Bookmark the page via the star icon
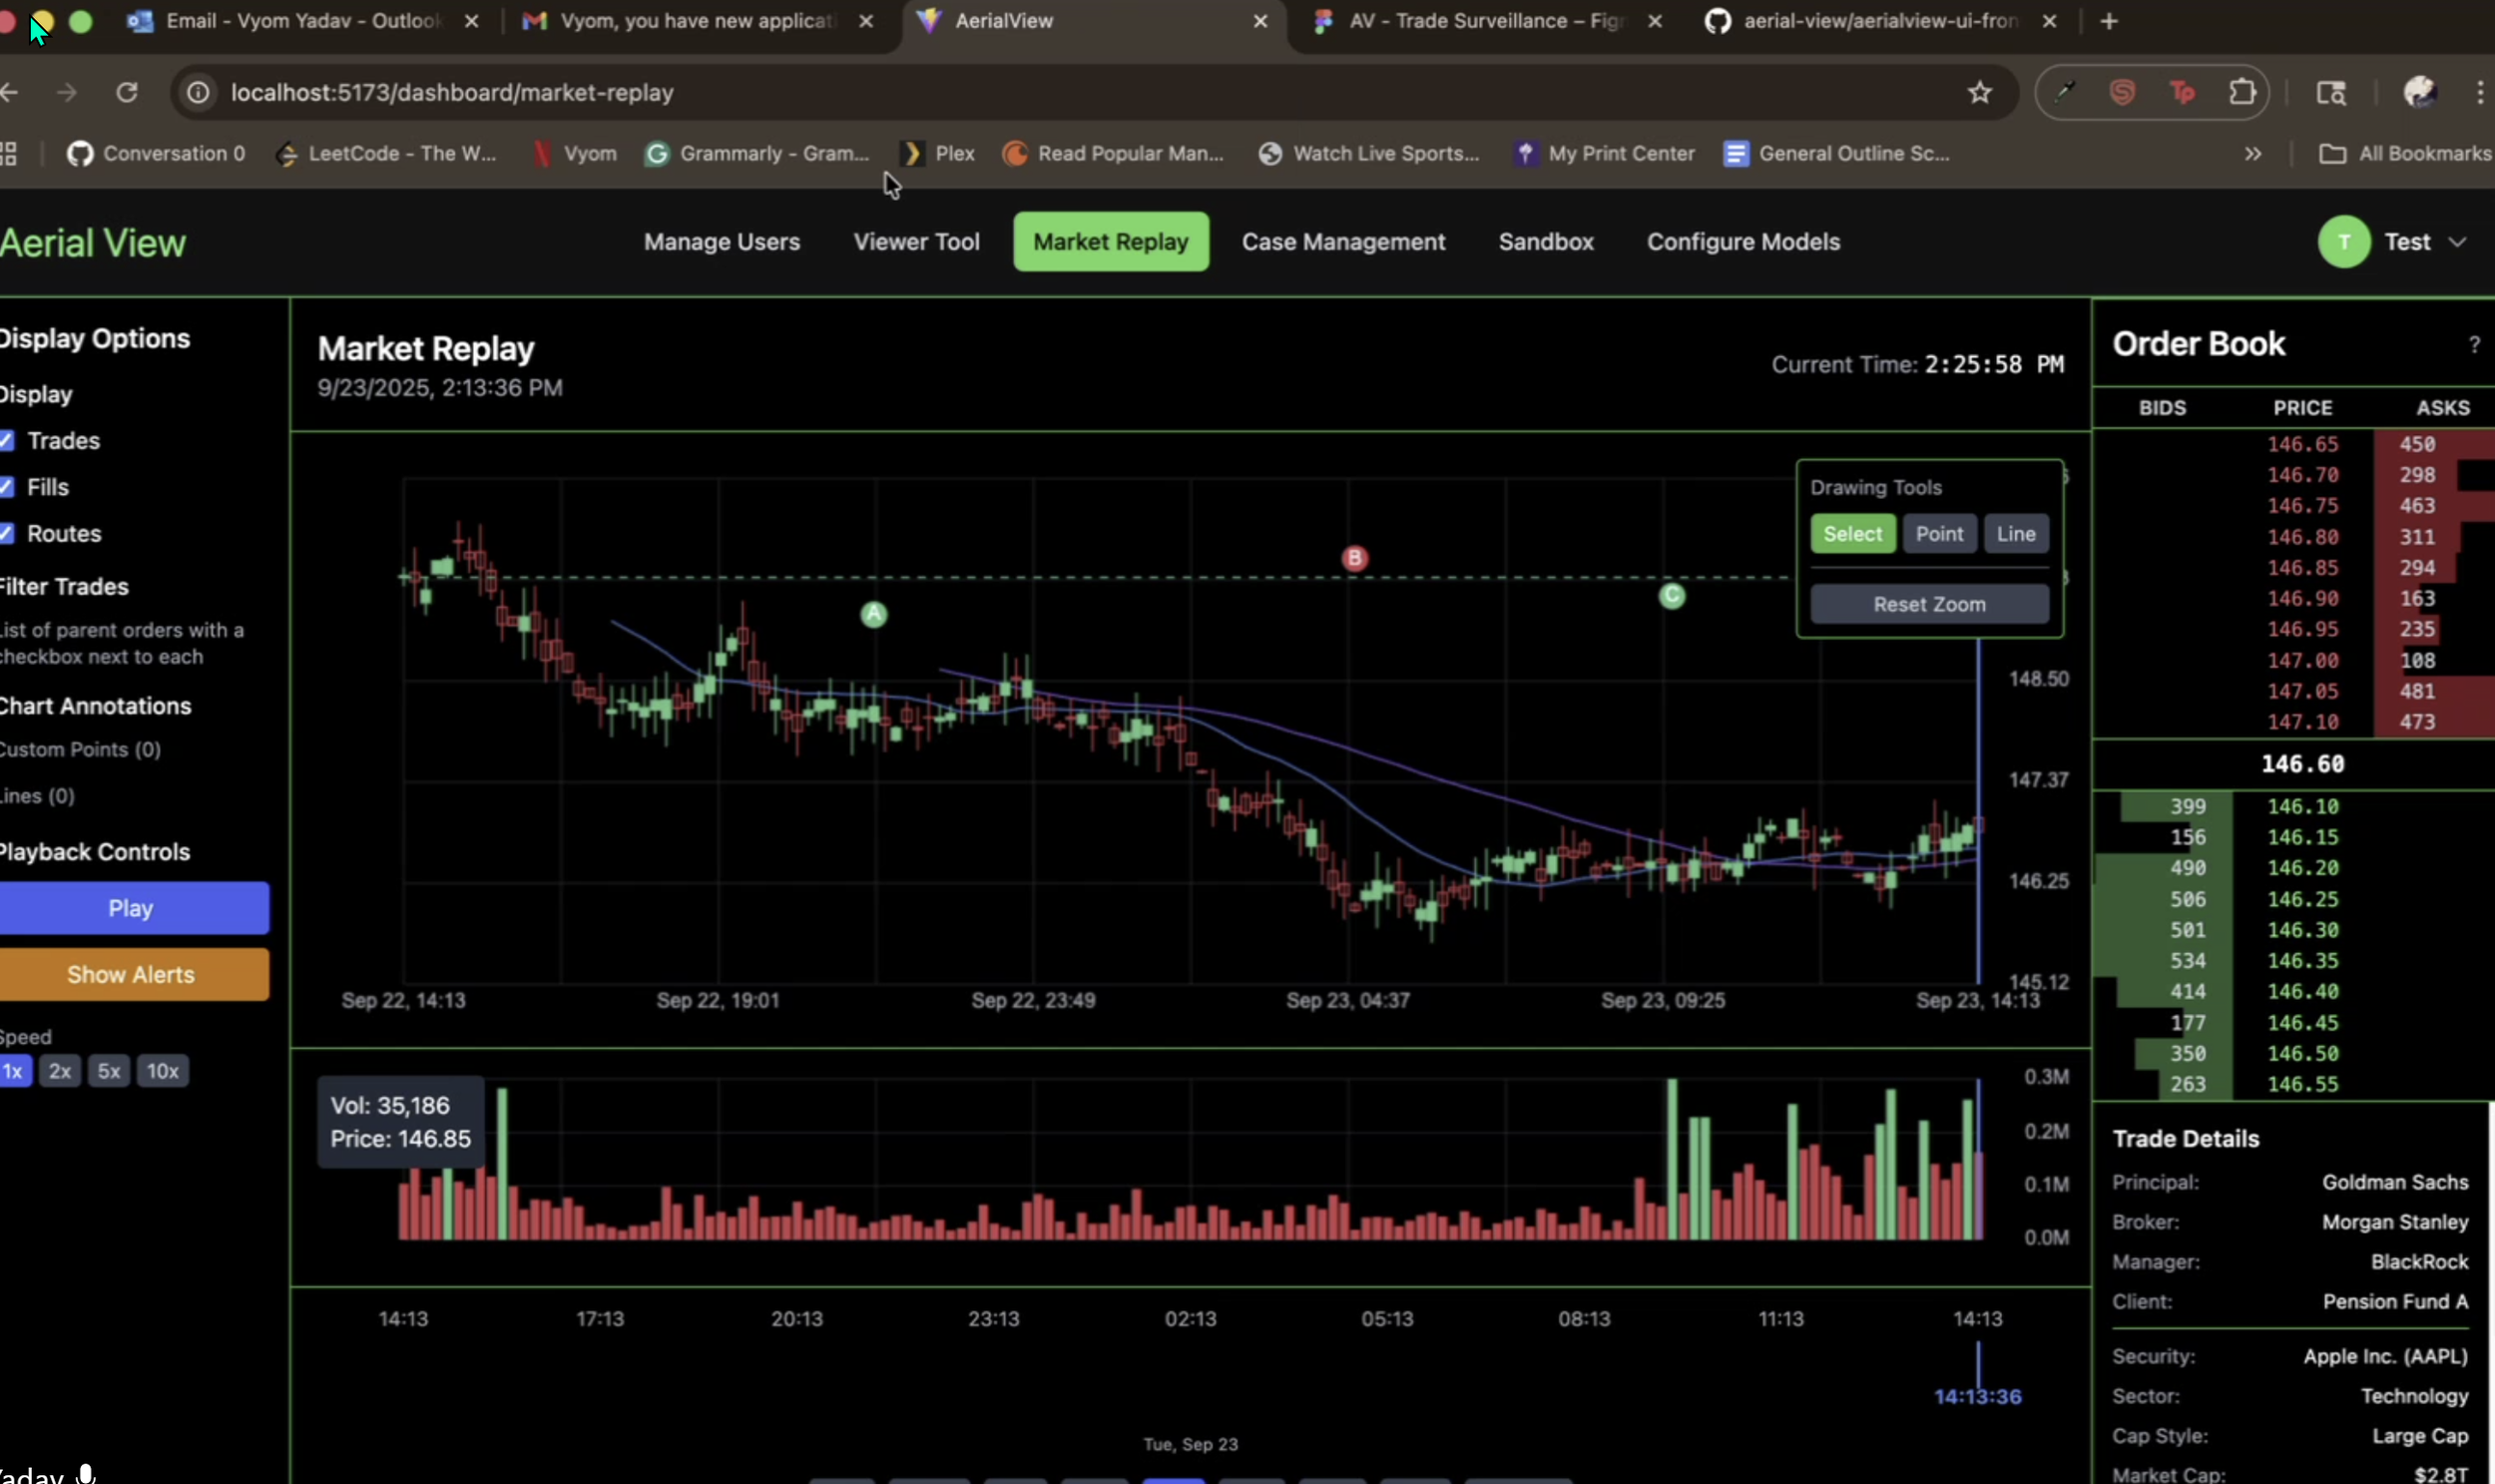2495x1484 pixels. pyautogui.click(x=1979, y=92)
